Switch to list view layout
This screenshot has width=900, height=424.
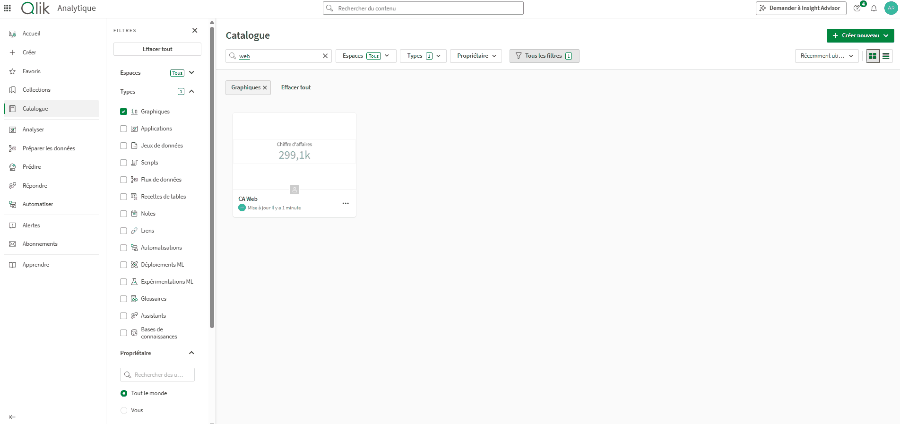click(885, 56)
